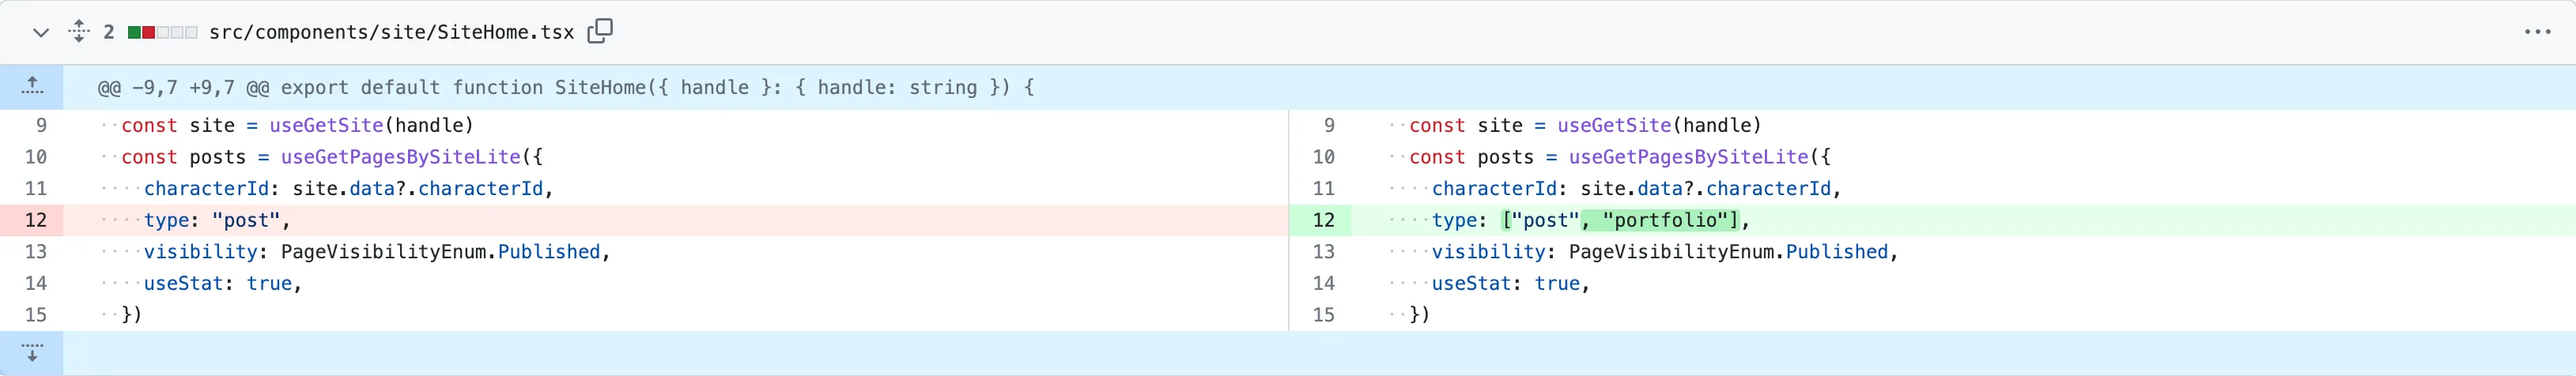Click line number 15 in the modified pane

tap(1323, 315)
